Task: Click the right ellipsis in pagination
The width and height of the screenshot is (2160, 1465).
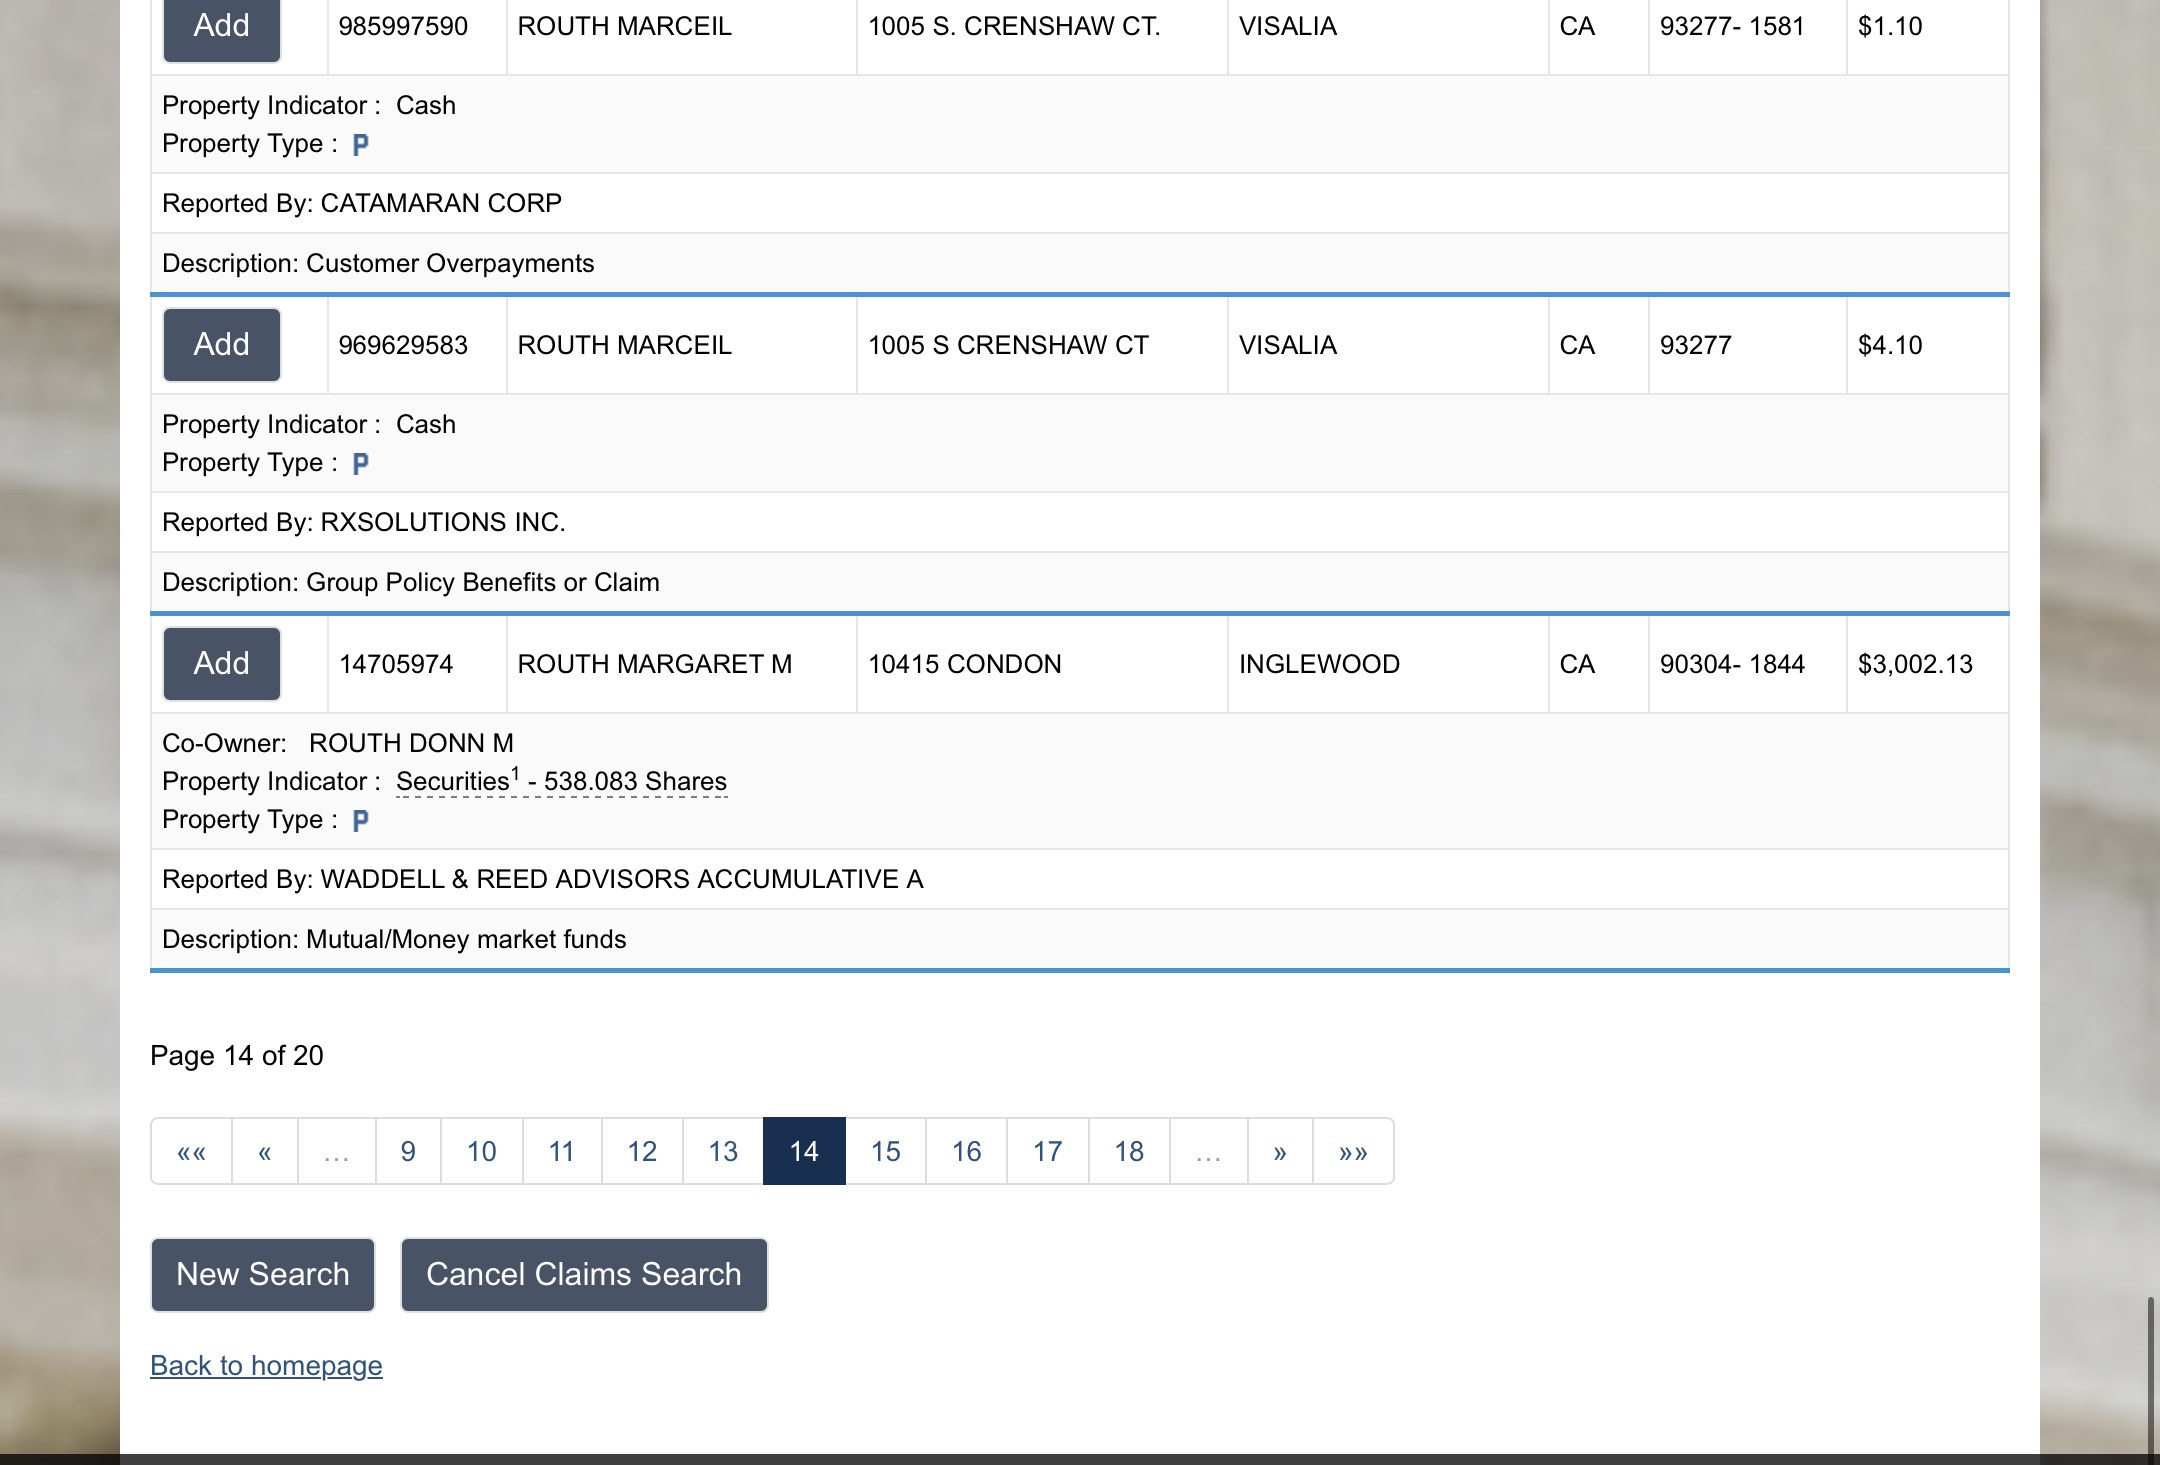Action: [x=1209, y=1151]
